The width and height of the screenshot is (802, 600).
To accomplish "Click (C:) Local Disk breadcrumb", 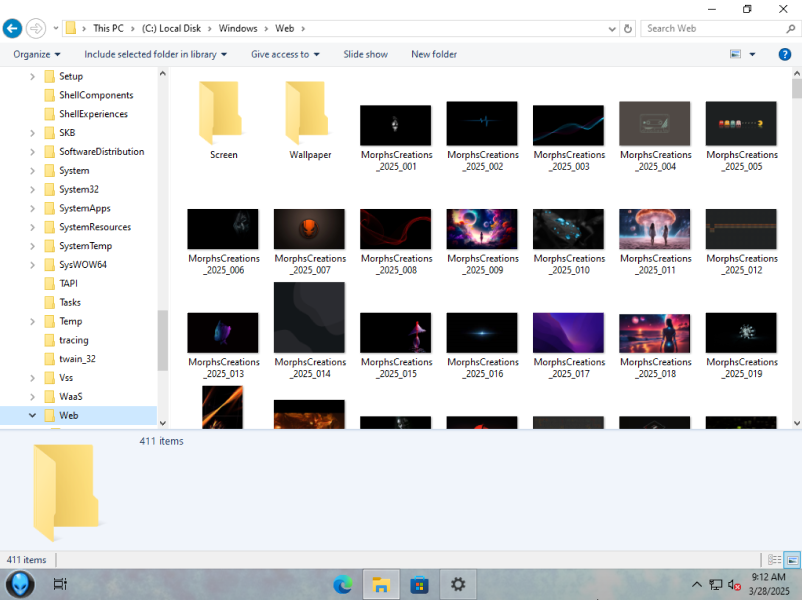I will pos(171,29).
